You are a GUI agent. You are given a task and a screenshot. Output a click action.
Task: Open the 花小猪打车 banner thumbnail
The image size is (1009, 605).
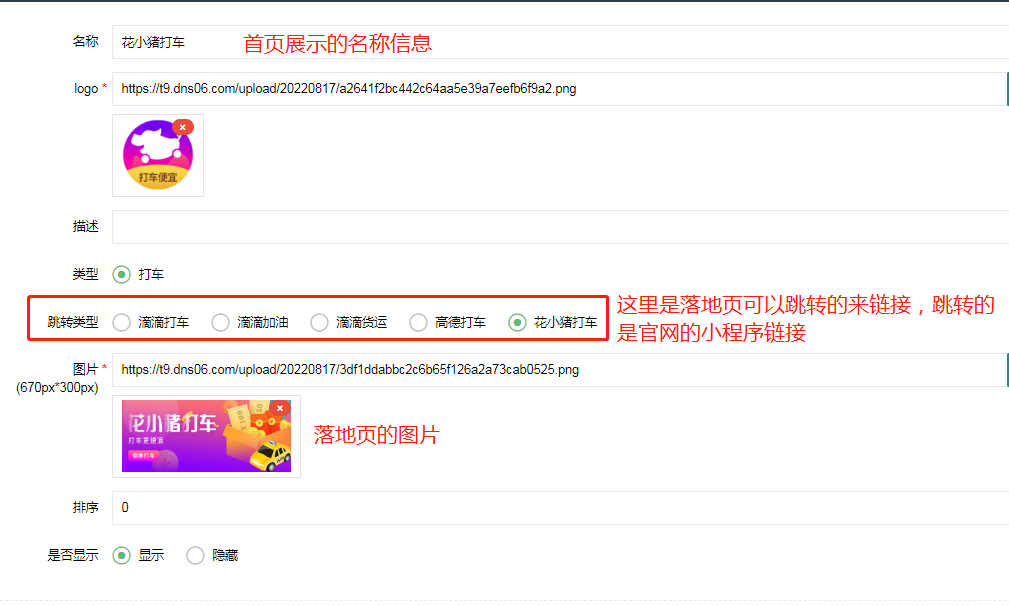207,436
